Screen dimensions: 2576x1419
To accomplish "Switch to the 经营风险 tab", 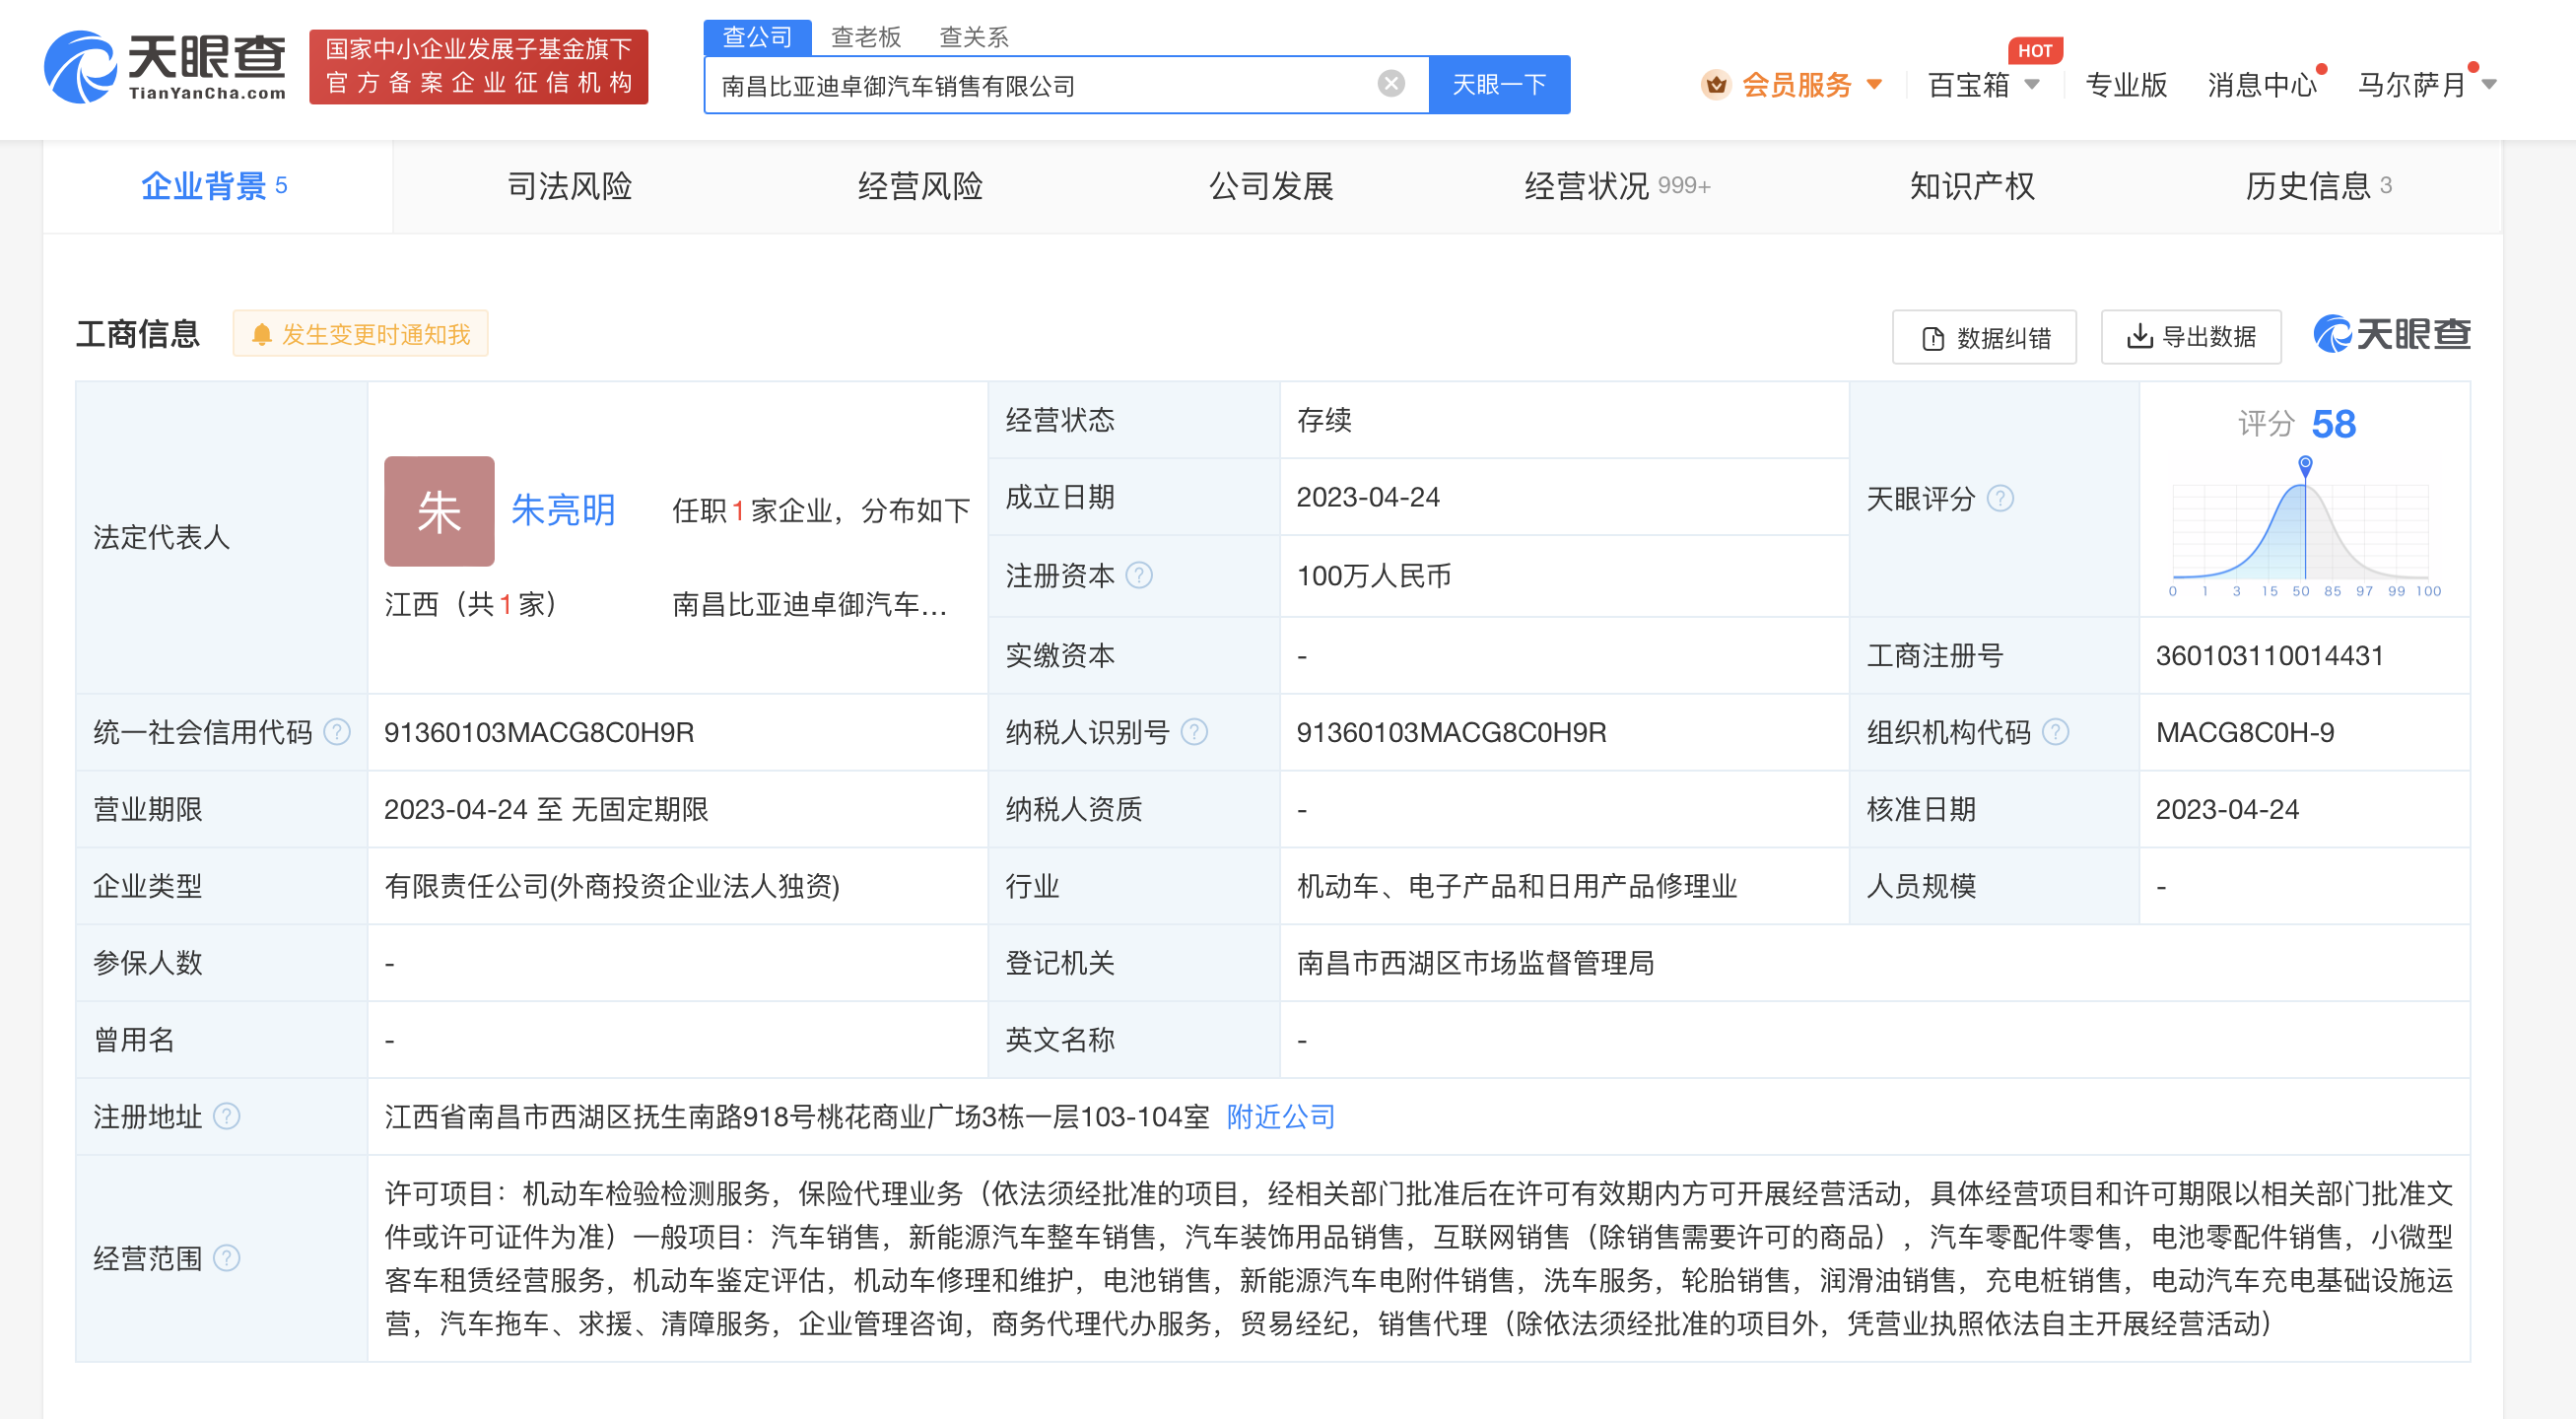I will [x=920, y=186].
